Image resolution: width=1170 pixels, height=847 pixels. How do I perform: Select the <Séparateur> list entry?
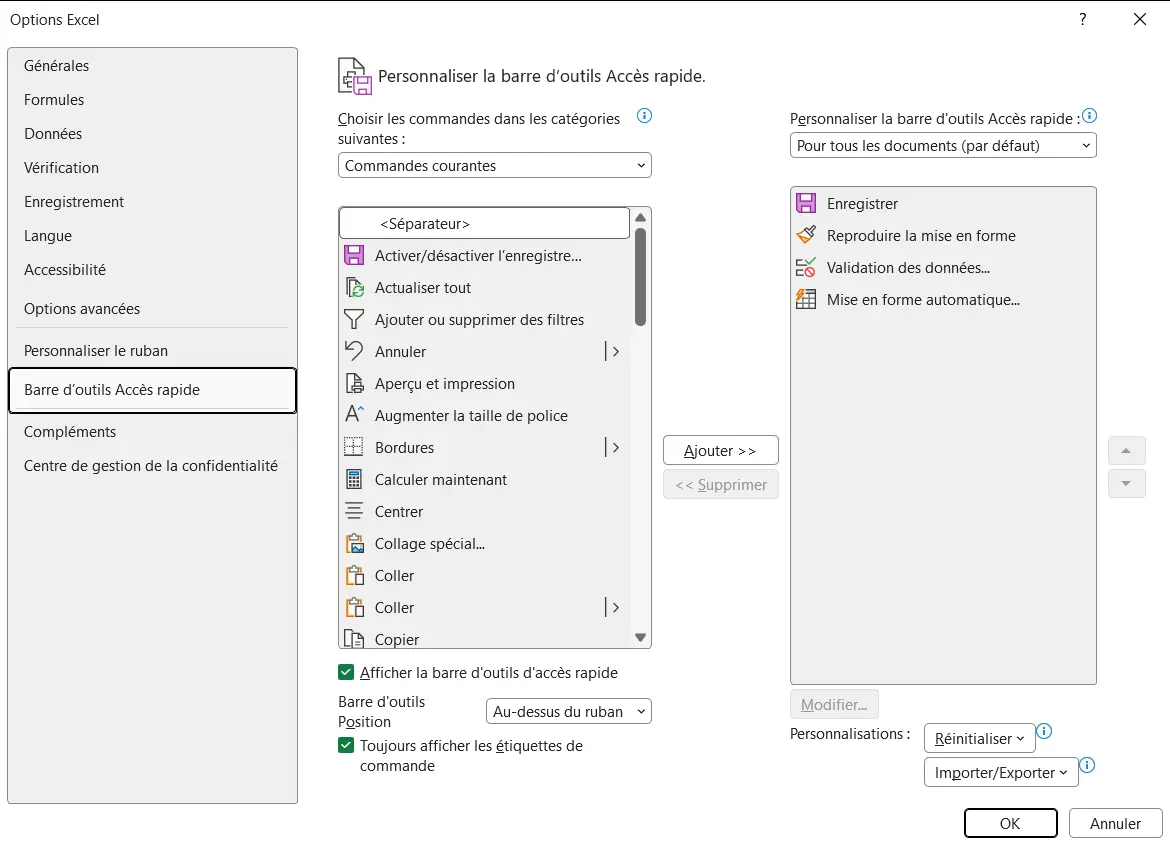(484, 223)
